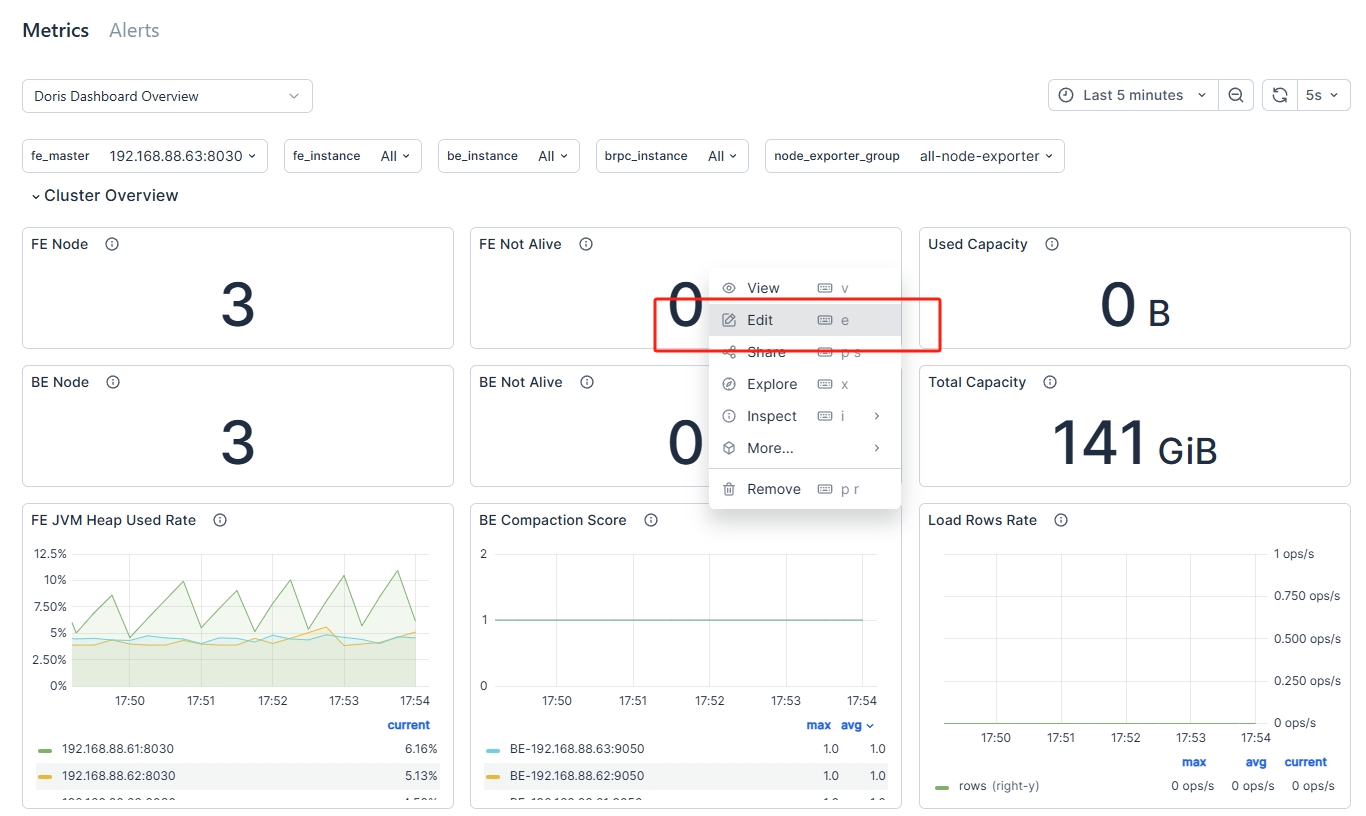
Task: Click info icon next to FE Node
Action: point(112,244)
